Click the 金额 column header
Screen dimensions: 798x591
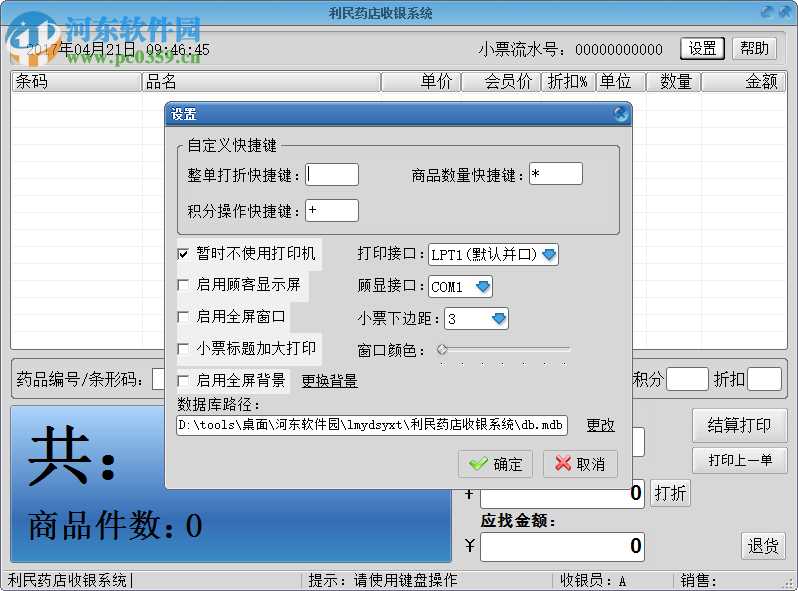pyautogui.click(x=744, y=81)
